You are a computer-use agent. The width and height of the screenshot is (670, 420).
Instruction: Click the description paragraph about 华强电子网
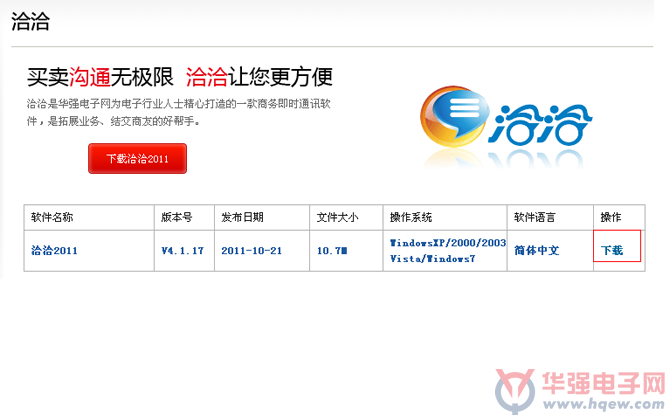click(179, 112)
